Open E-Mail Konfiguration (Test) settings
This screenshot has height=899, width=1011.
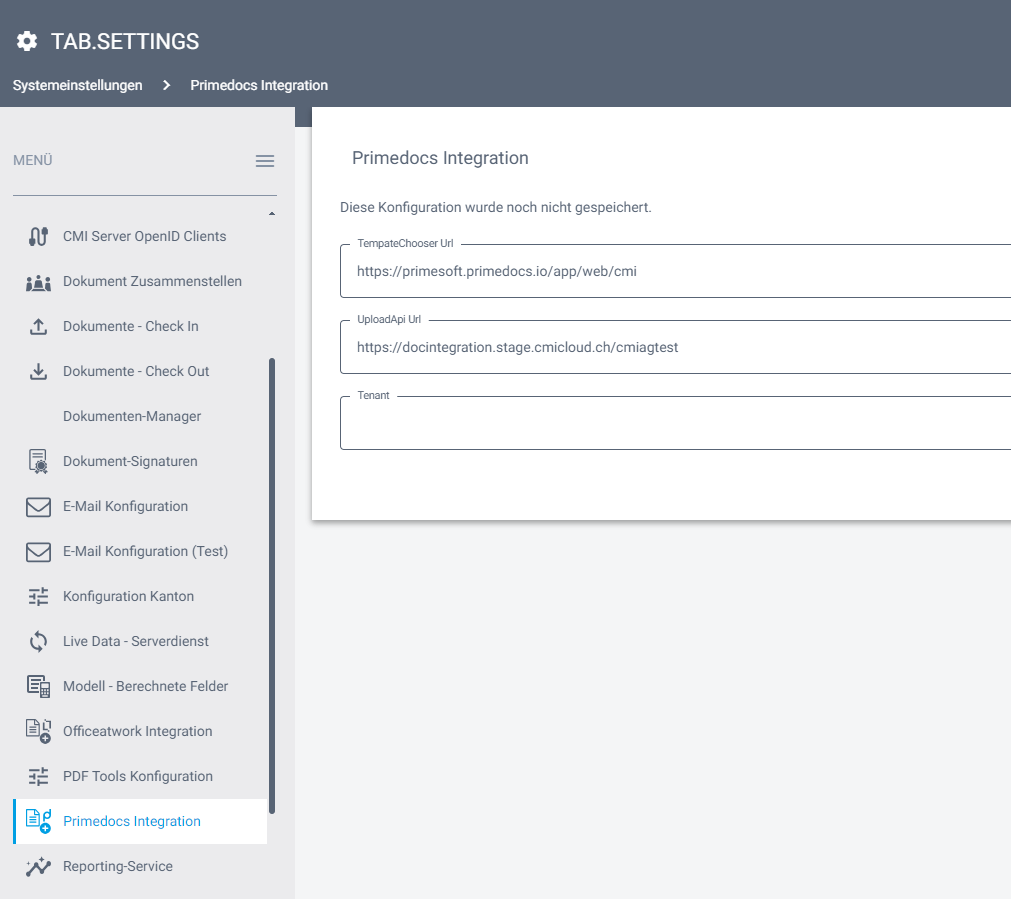click(140, 551)
